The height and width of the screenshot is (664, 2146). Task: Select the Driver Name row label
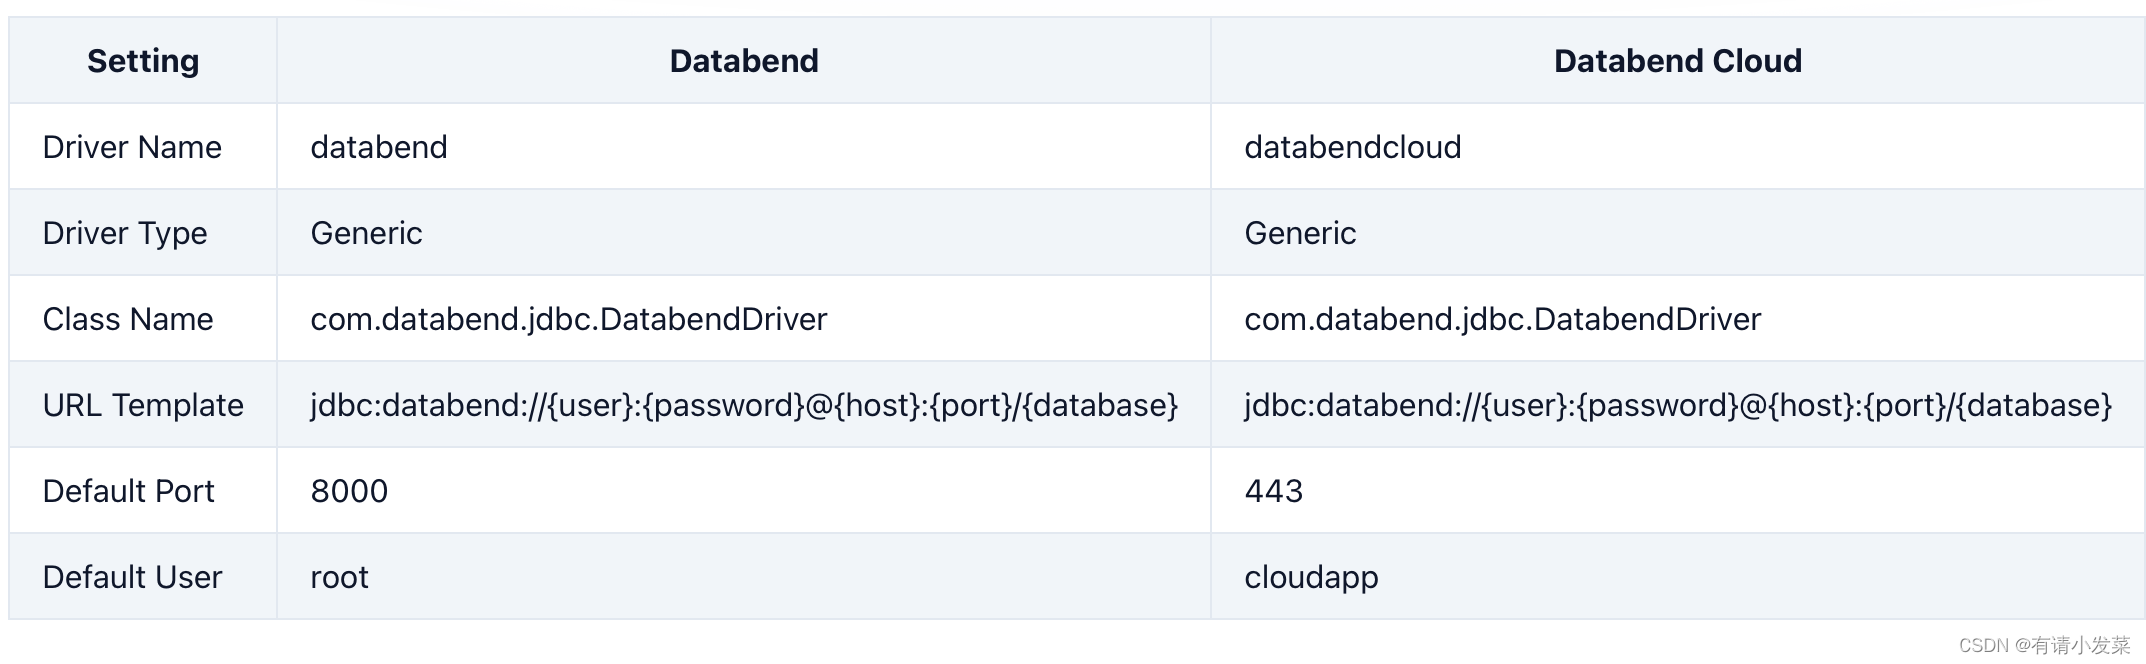click(132, 147)
